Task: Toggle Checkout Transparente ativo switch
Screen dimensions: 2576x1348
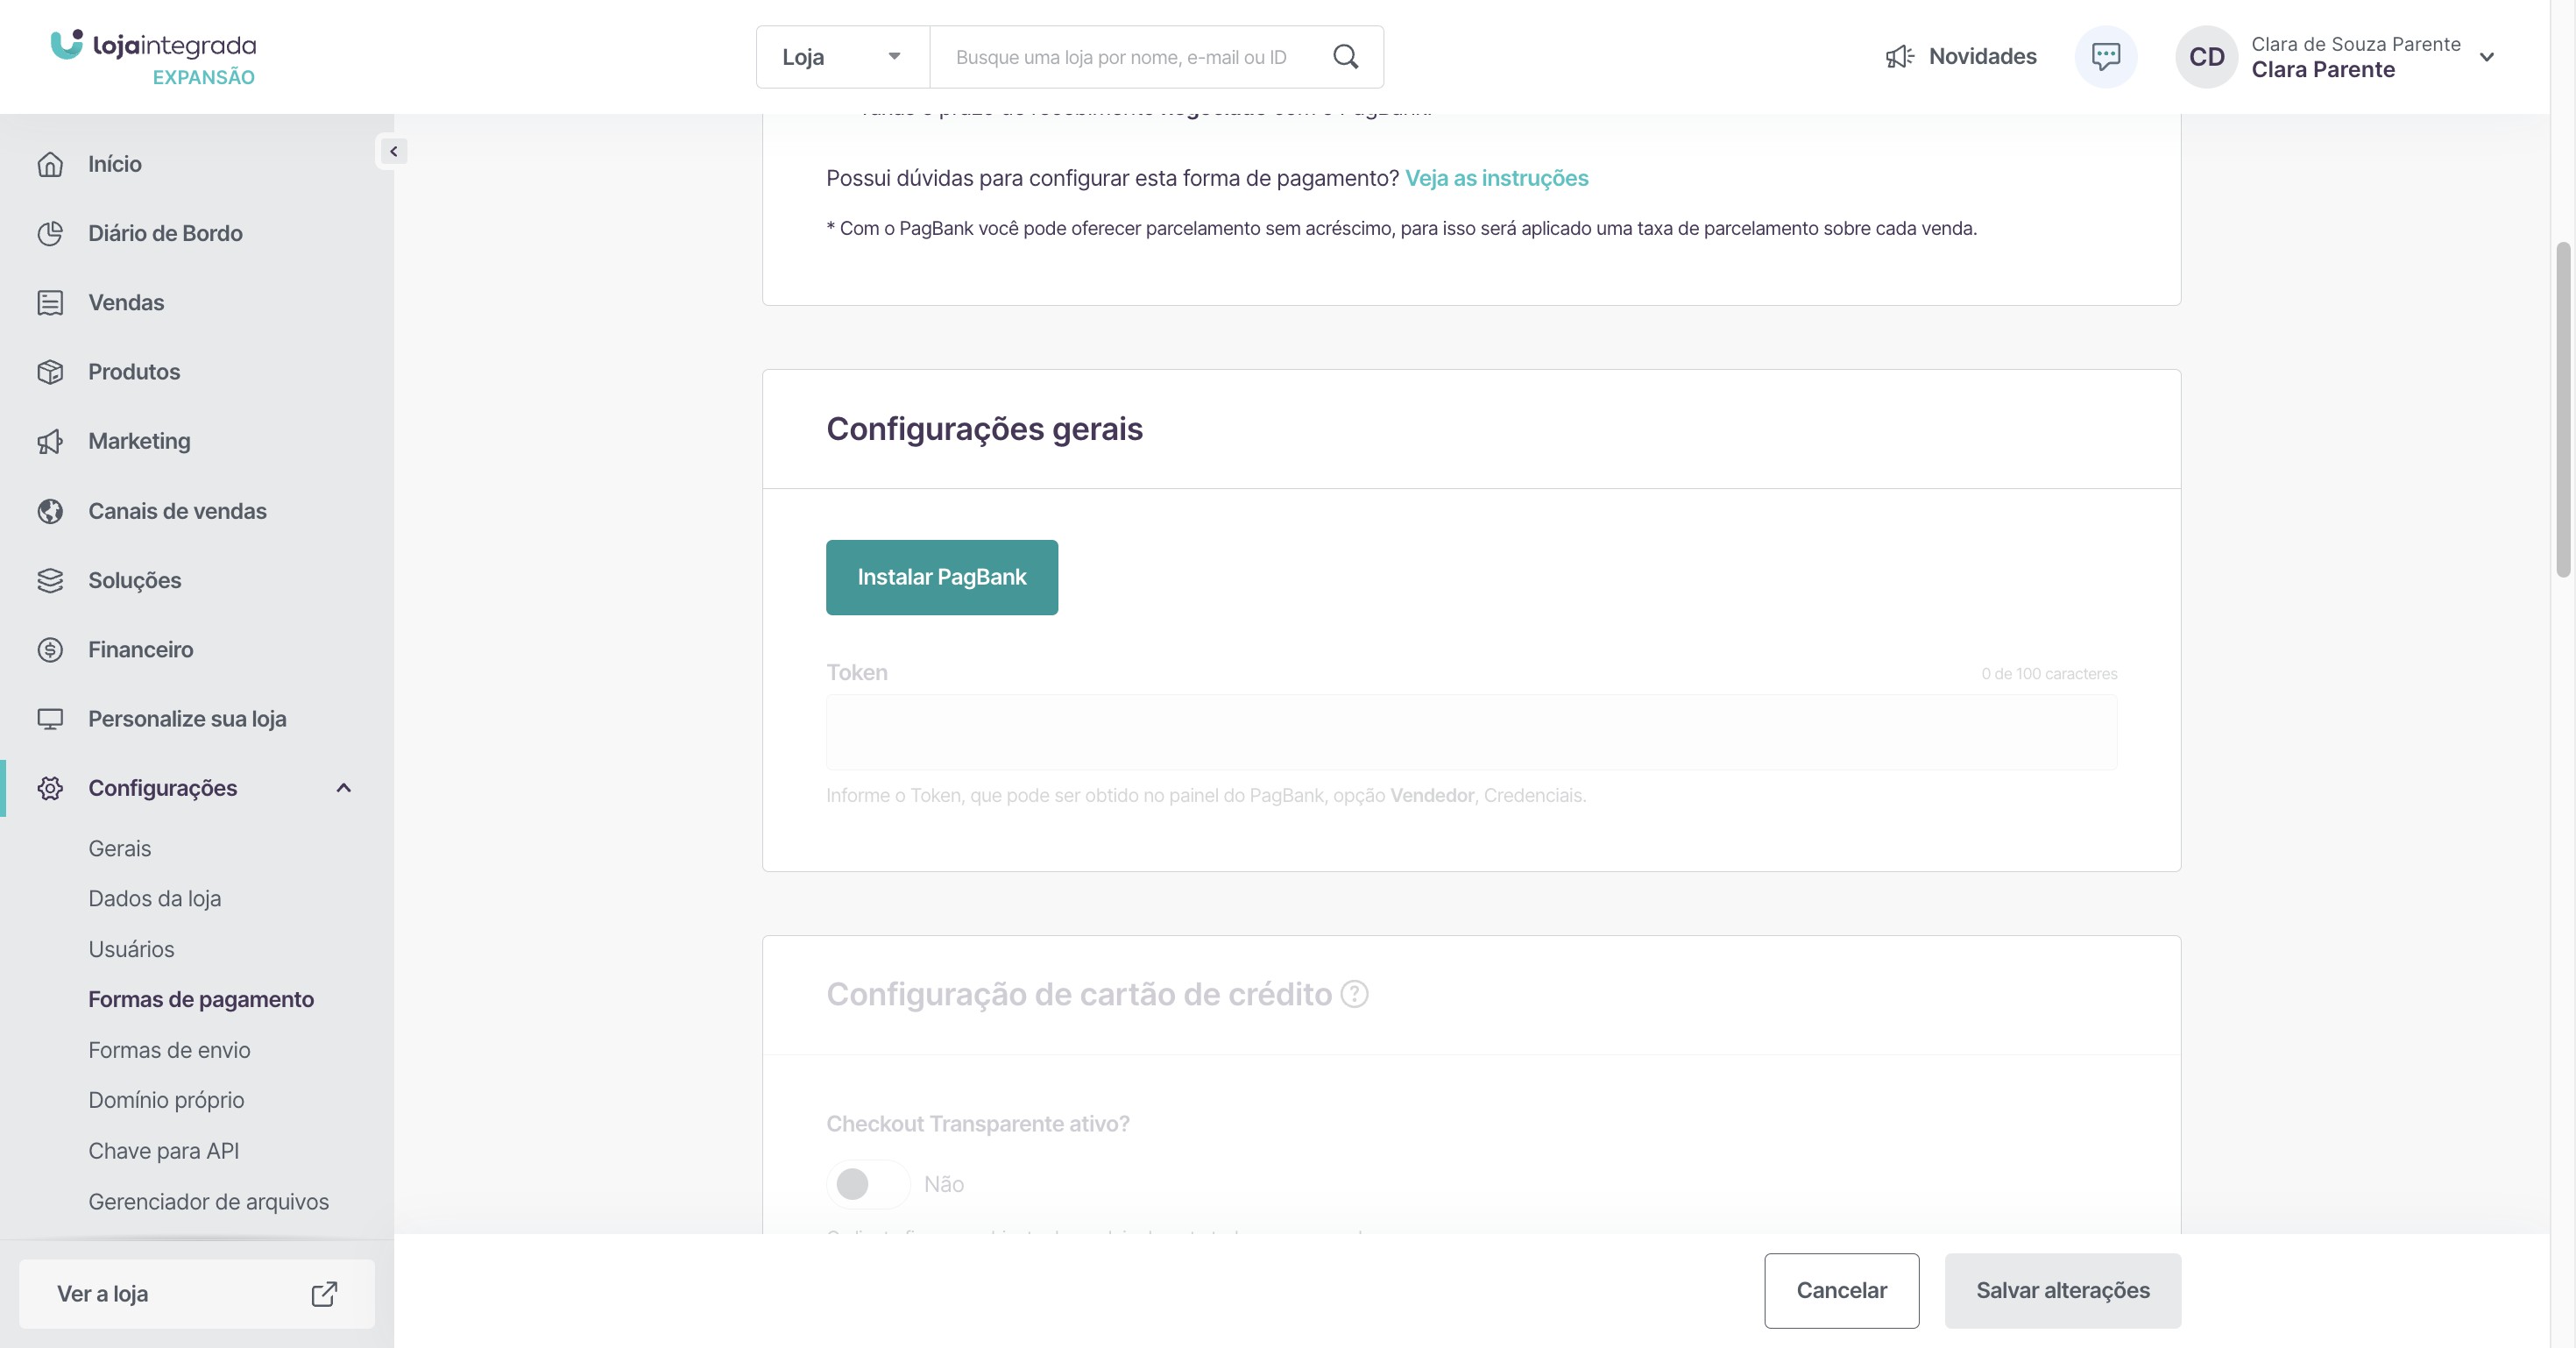Action: [x=867, y=1184]
